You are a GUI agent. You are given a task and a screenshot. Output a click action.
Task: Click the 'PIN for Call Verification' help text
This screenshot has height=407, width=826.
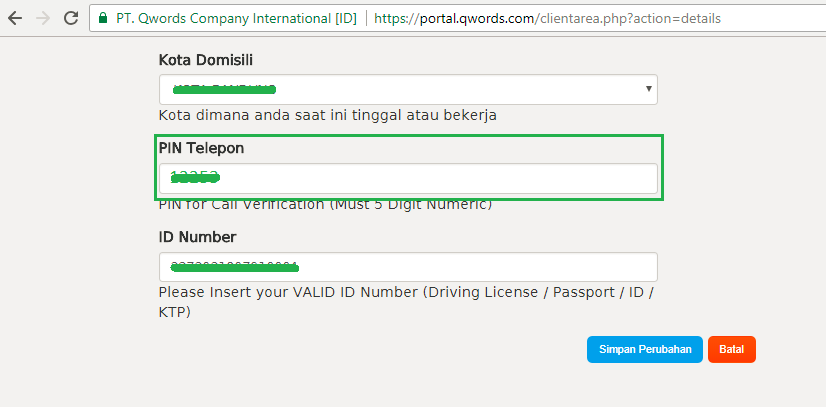click(325, 204)
